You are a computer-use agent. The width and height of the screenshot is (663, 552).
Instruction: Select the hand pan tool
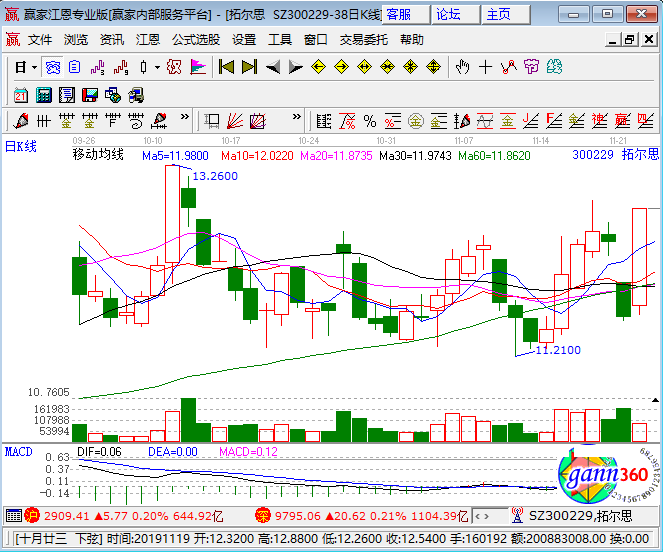(x=462, y=67)
